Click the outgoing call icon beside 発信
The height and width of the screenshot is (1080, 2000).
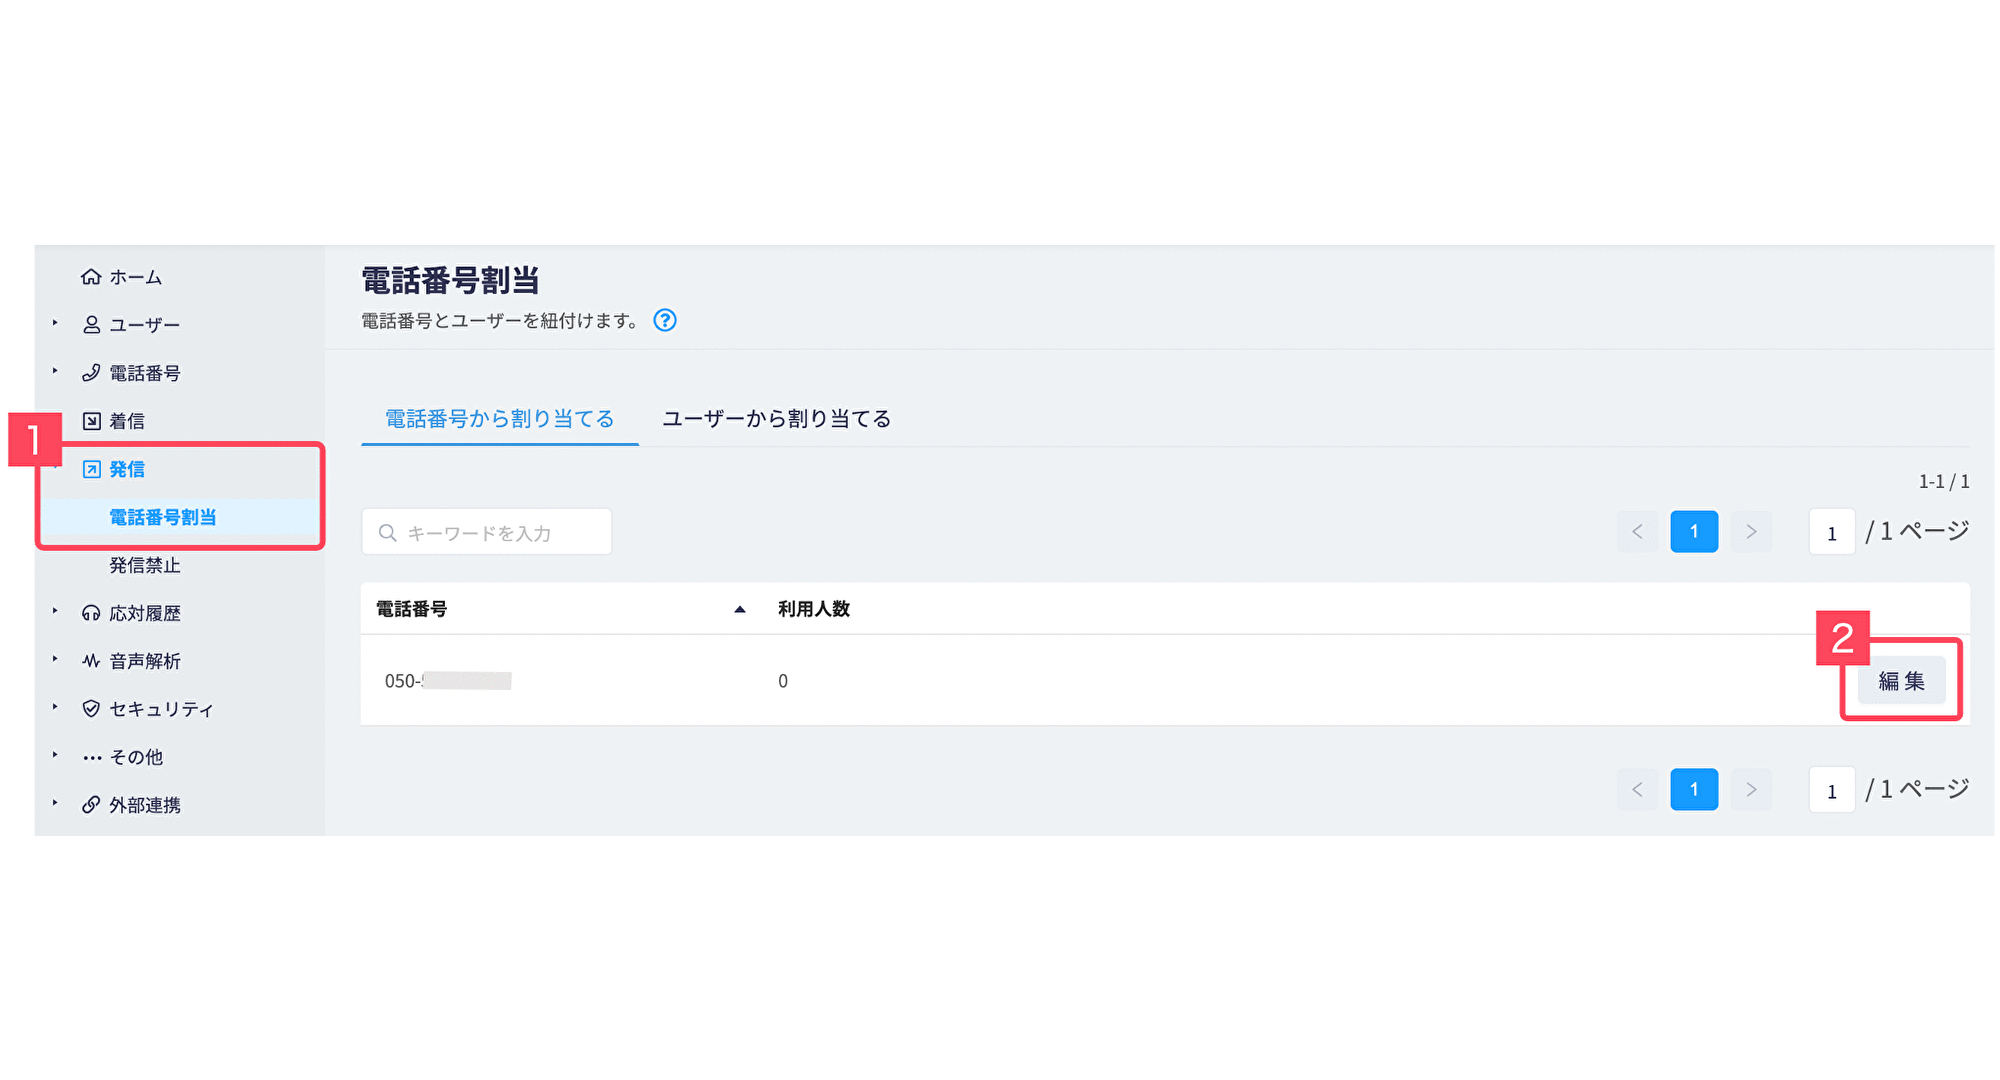coord(91,469)
